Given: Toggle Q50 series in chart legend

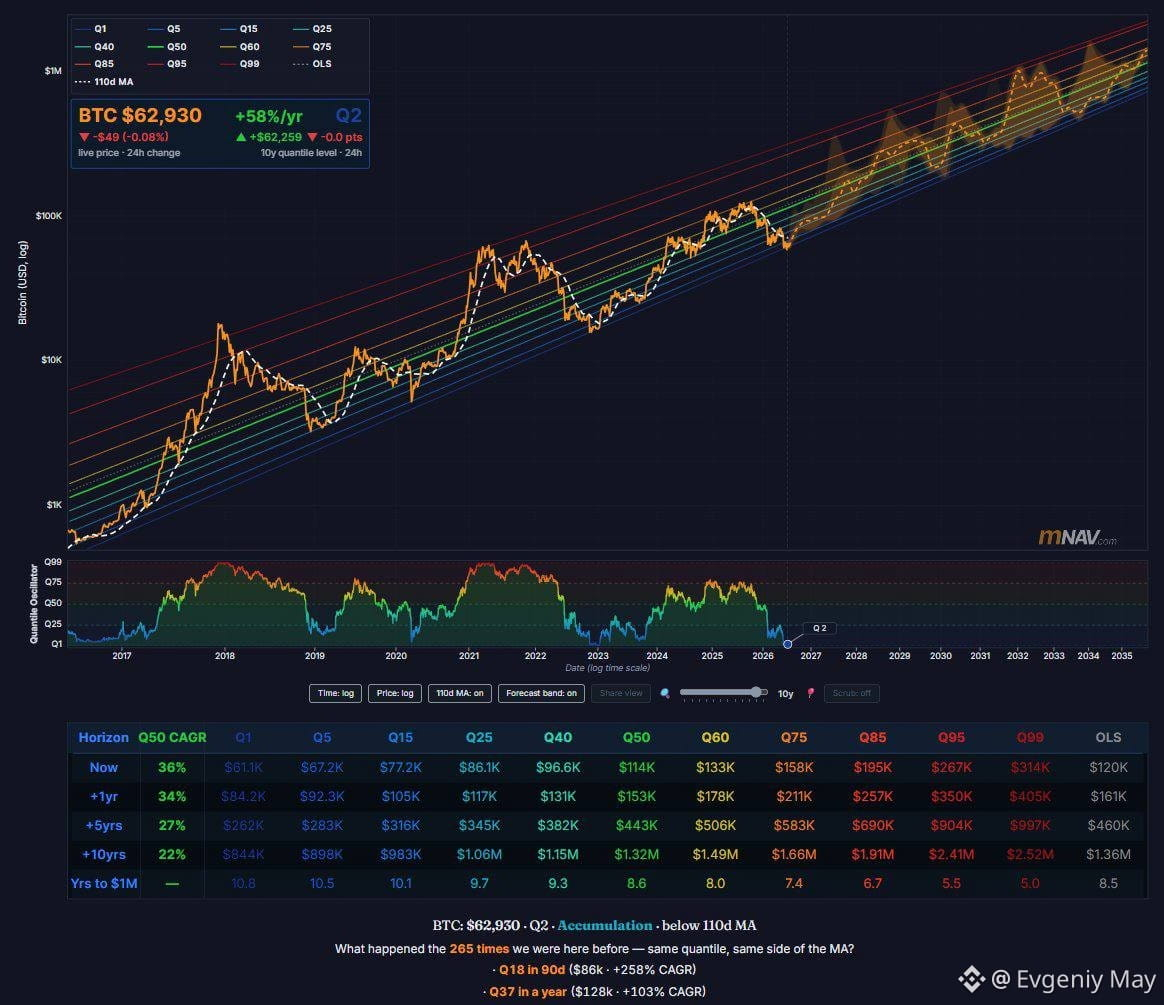Looking at the screenshot, I should [167, 47].
